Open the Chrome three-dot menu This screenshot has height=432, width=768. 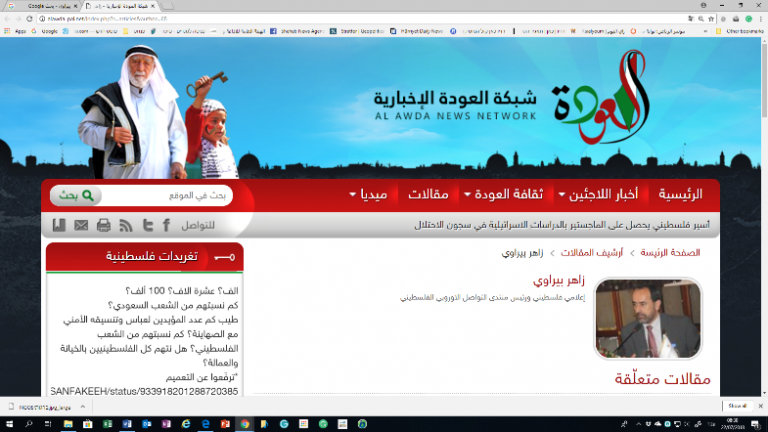click(761, 19)
